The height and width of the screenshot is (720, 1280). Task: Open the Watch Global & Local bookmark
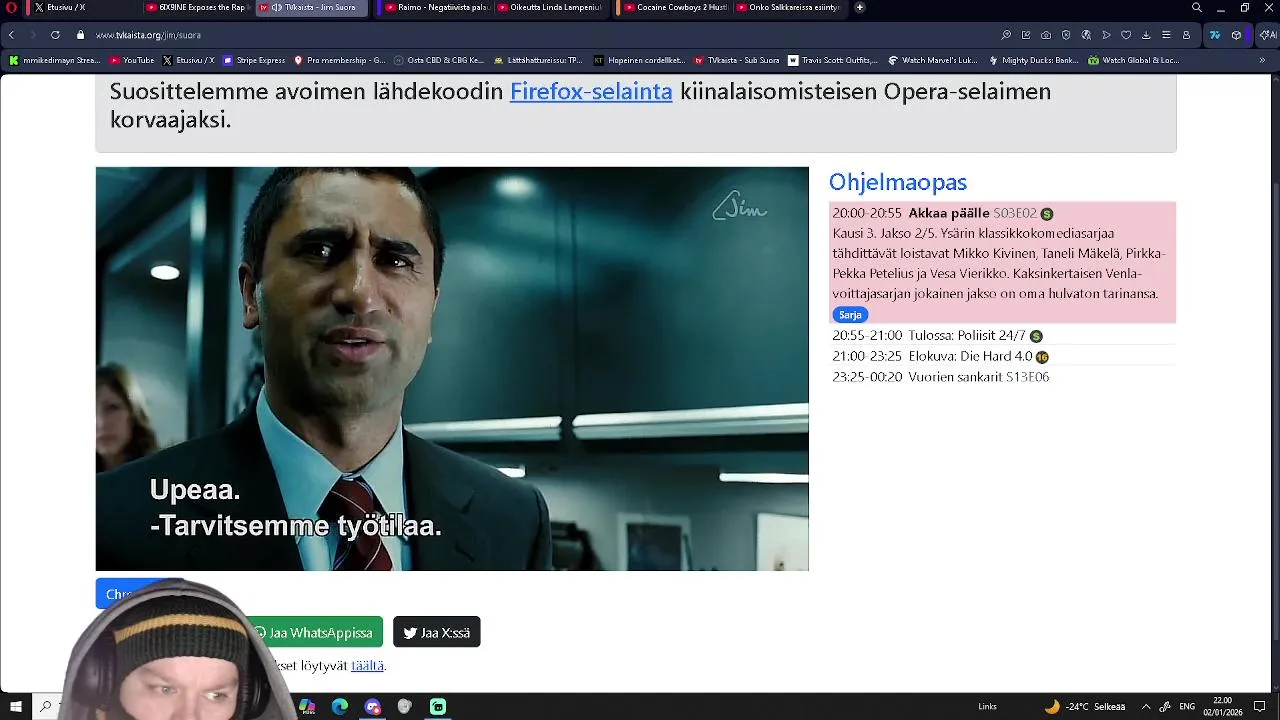pyautogui.click(x=1134, y=60)
